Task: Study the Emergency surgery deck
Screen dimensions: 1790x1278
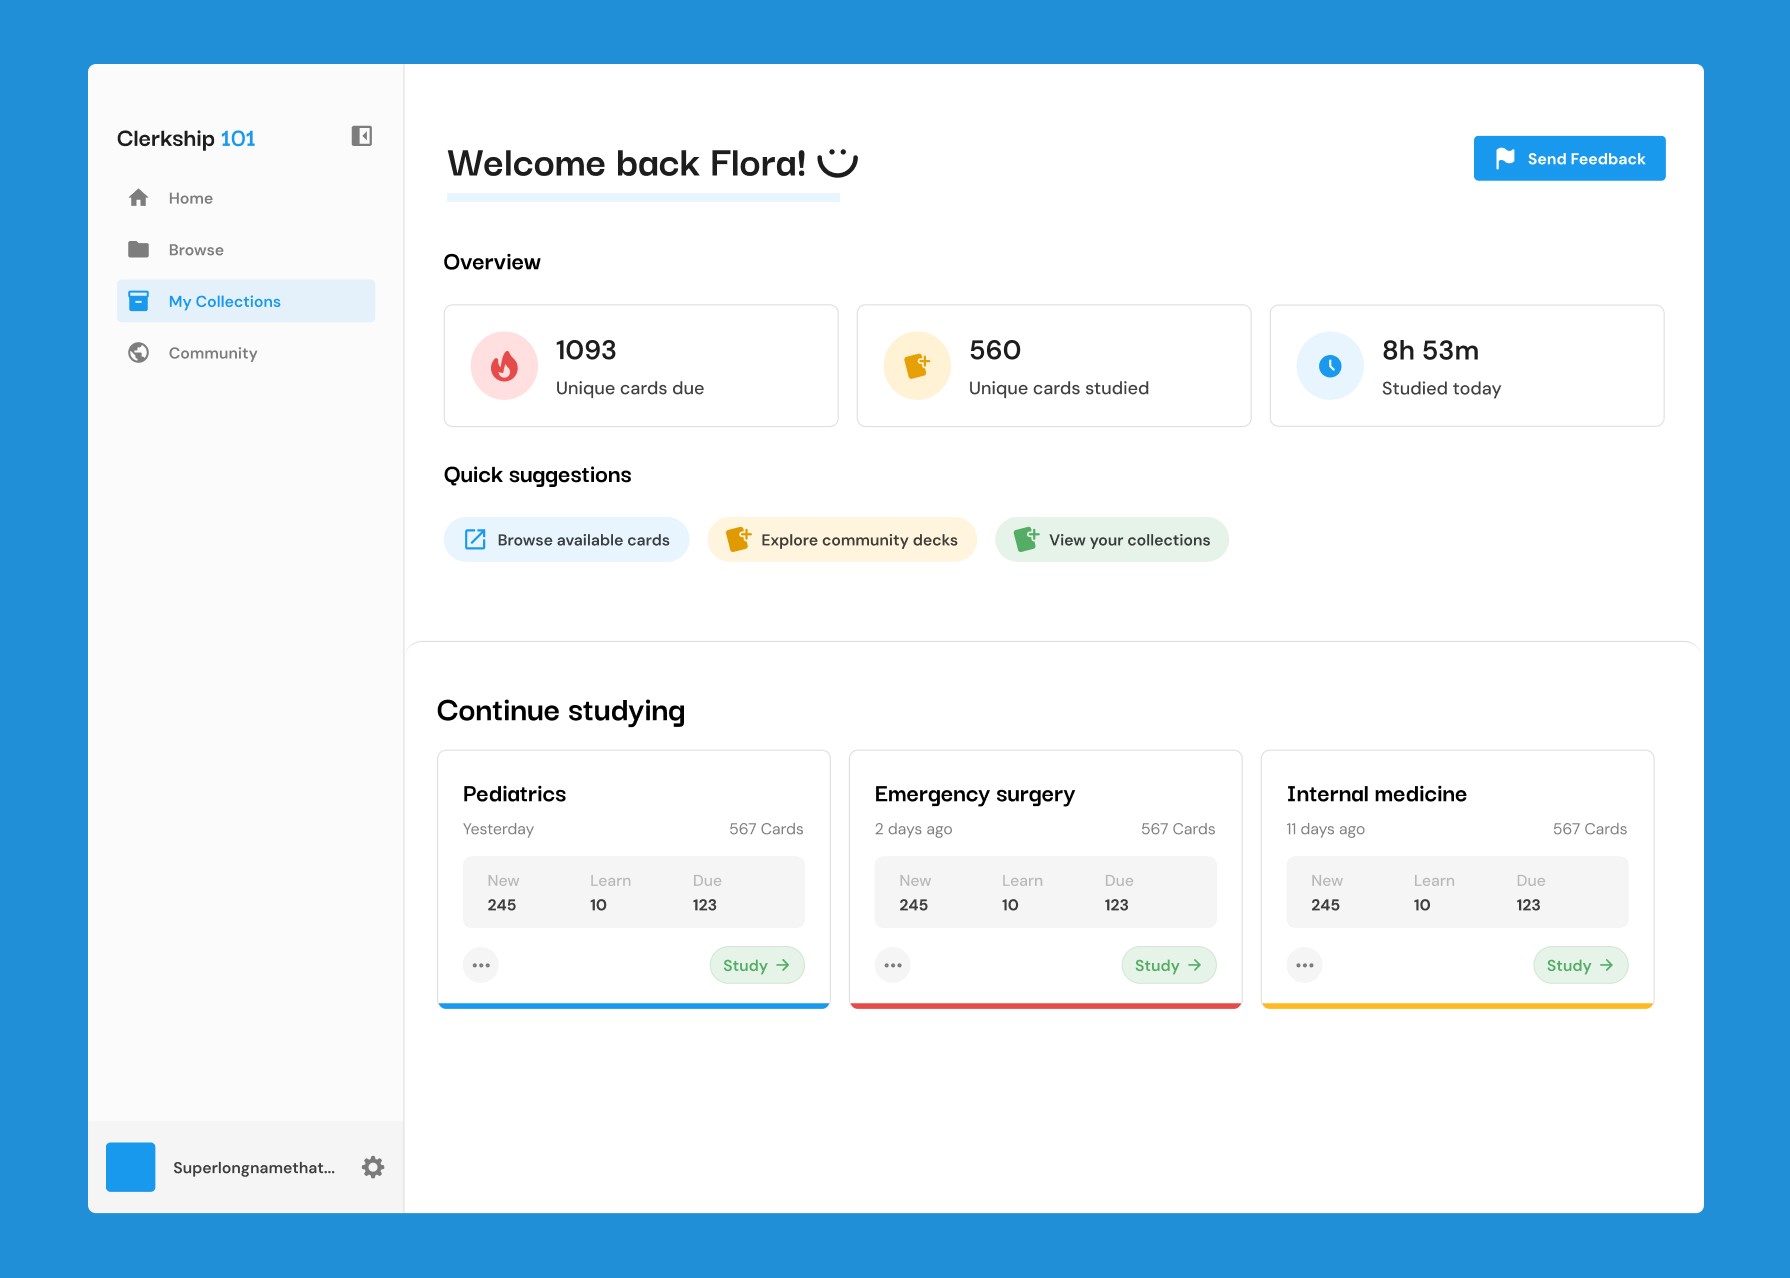Action: point(1169,965)
